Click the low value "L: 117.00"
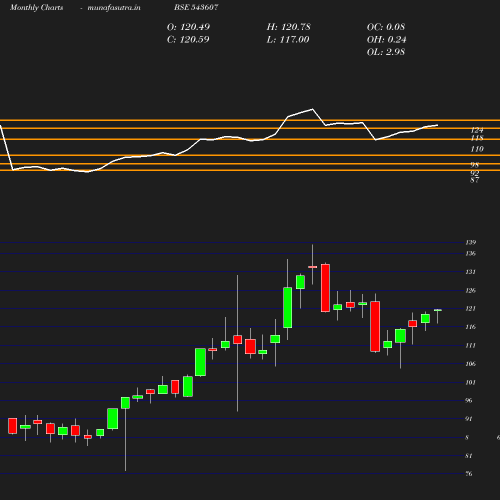Image resolution: width=500 pixels, height=500 pixels. pyautogui.click(x=288, y=40)
